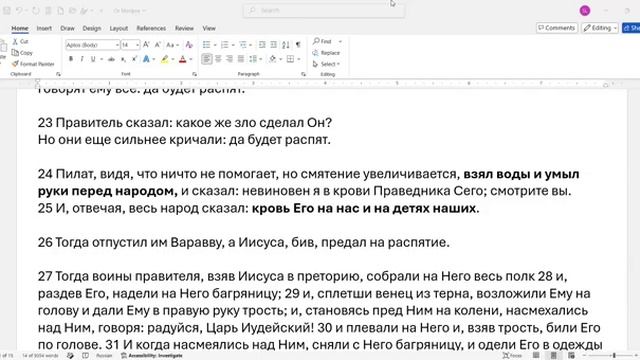Decrease paragraph indent
This screenshot has width=640, height=360.
click(x=262, y=44)
